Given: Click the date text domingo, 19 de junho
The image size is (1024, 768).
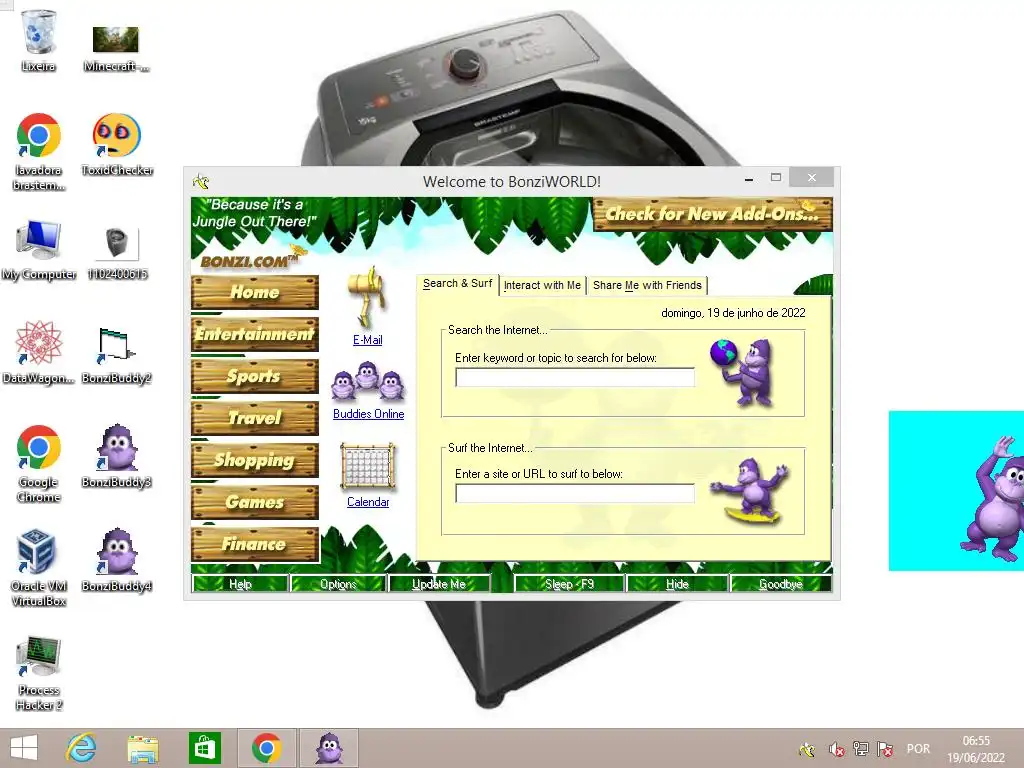Looking at the screenshot, I should (733, 313).
